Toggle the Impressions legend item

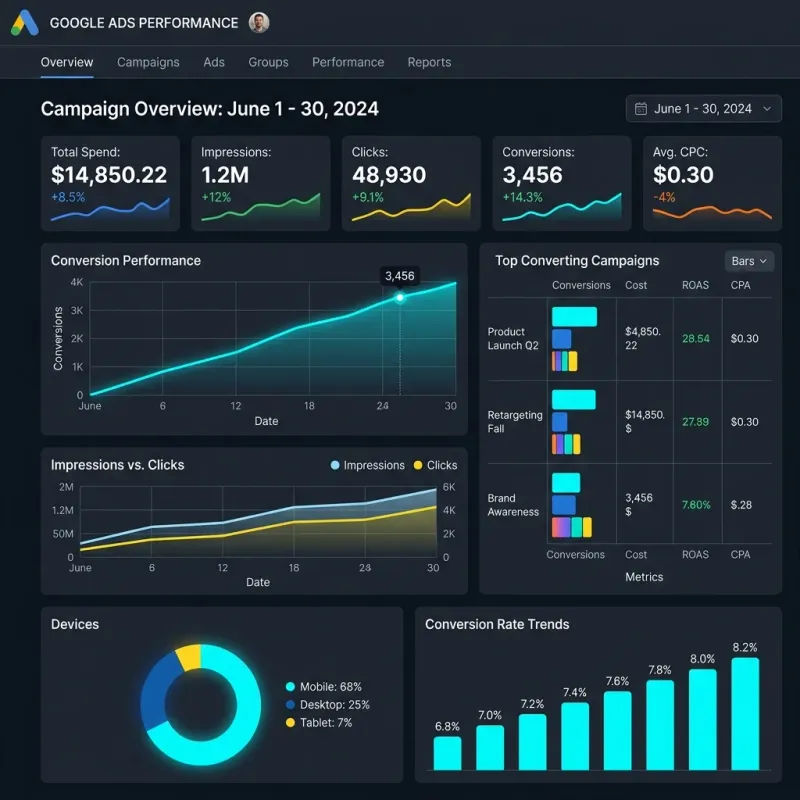[368, 465]
